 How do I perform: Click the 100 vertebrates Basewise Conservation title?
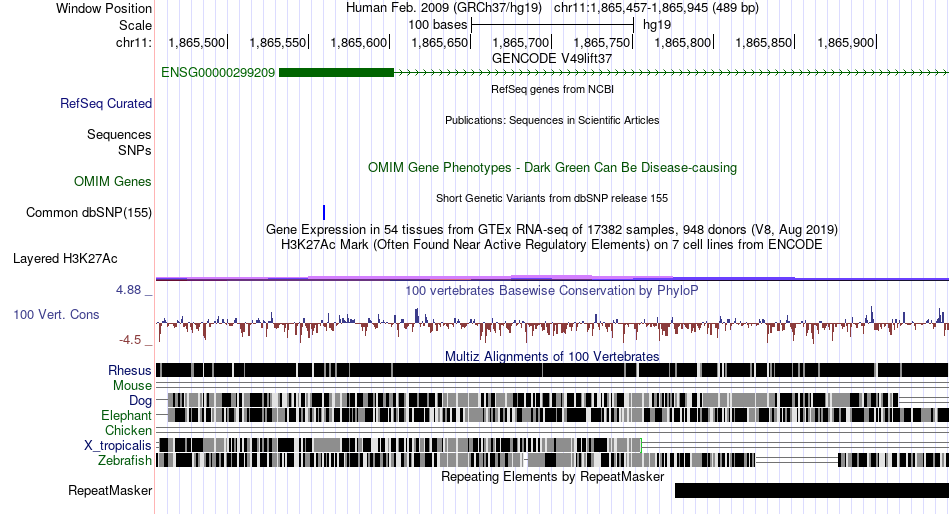pos(552,290)
